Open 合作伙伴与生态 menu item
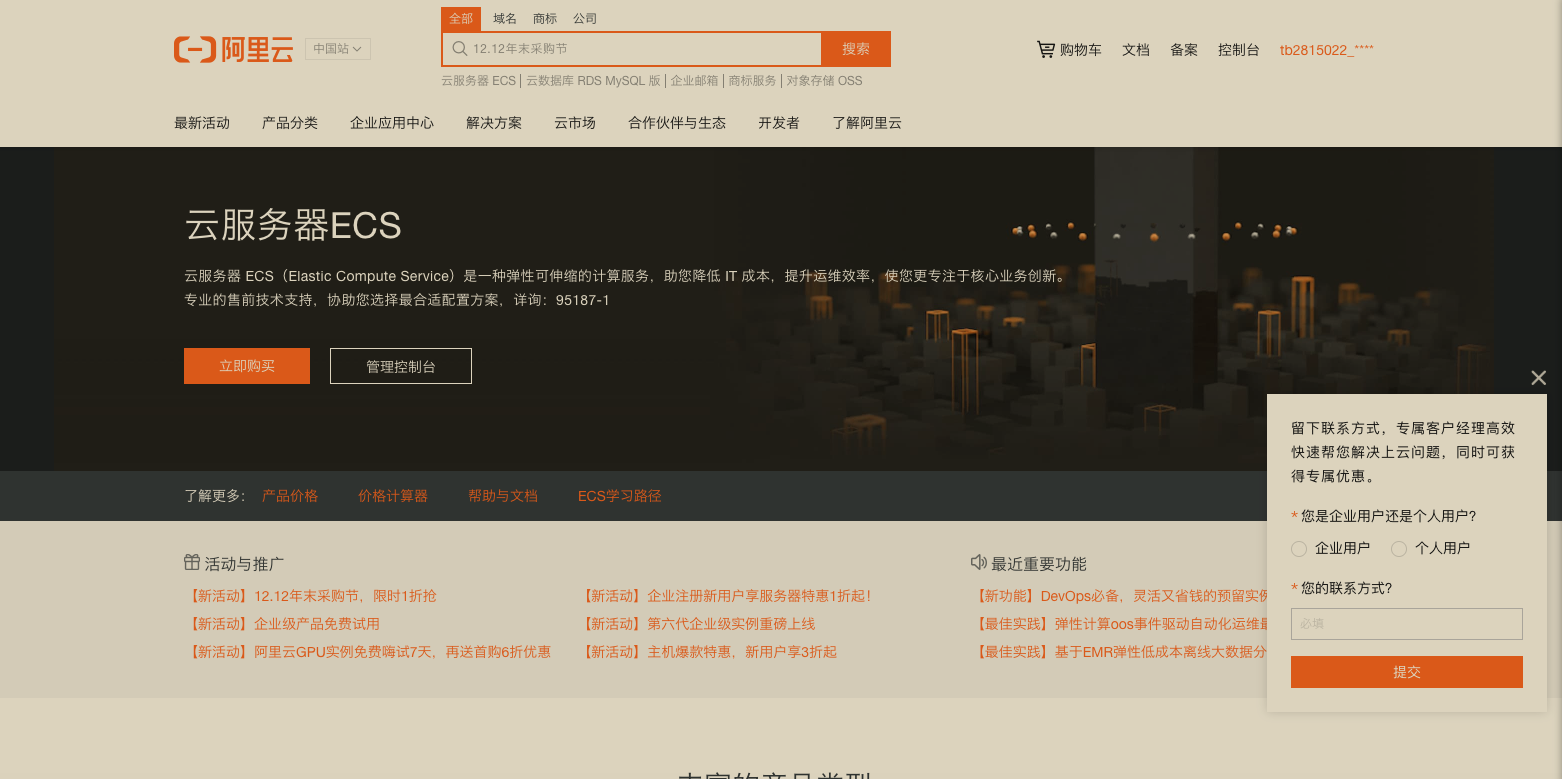 677,123
